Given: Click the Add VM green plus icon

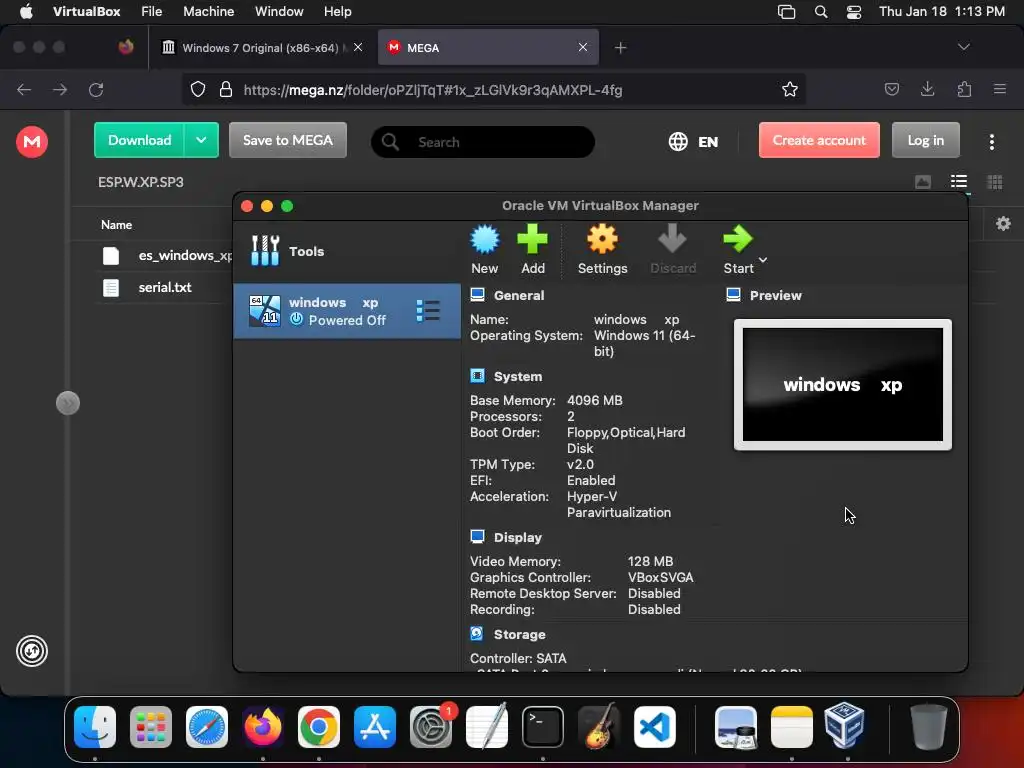Looking at the screenshot, I should click(532, 249).
